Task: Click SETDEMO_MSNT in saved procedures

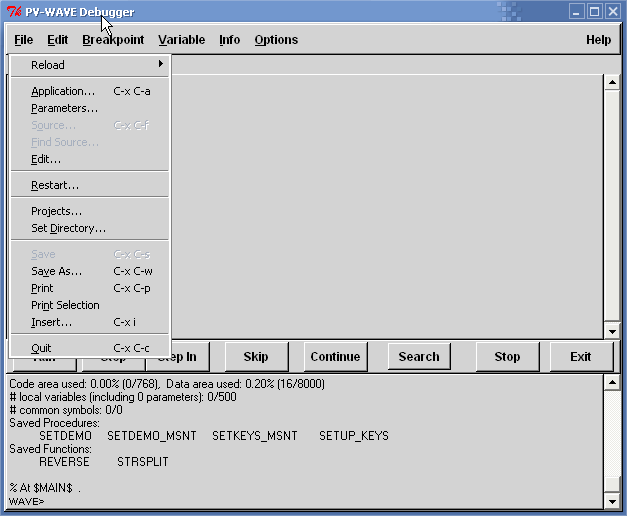Action: (x=152, y=436)
